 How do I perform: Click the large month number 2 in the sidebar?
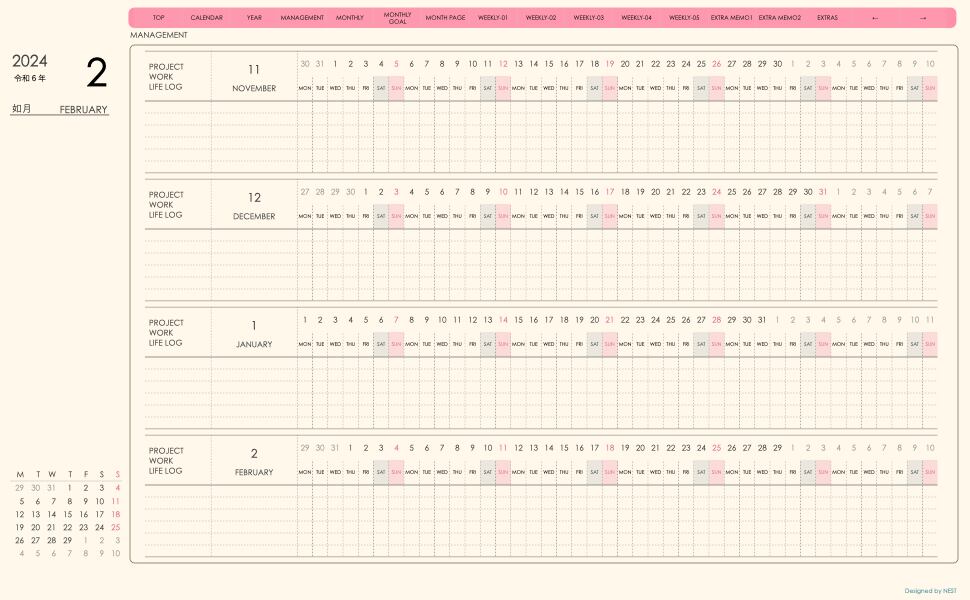pos(97,72)
